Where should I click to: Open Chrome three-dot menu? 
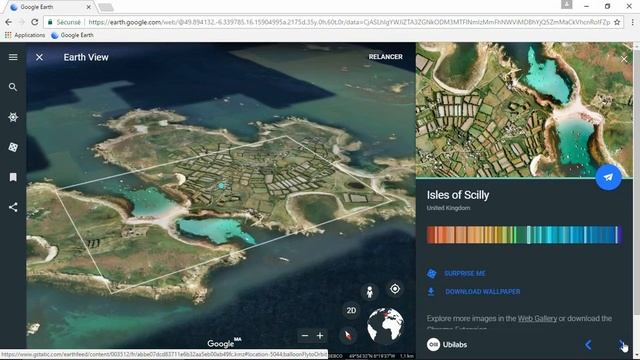[632, 22]
